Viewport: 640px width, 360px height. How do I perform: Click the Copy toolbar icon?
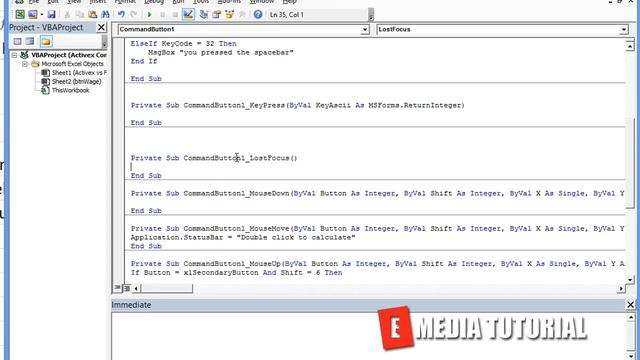tap(80, 15)
